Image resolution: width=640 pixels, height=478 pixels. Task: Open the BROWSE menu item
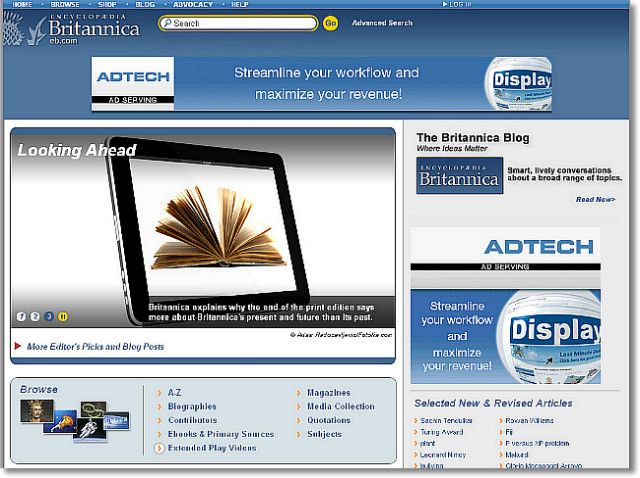tap(65, 4)
